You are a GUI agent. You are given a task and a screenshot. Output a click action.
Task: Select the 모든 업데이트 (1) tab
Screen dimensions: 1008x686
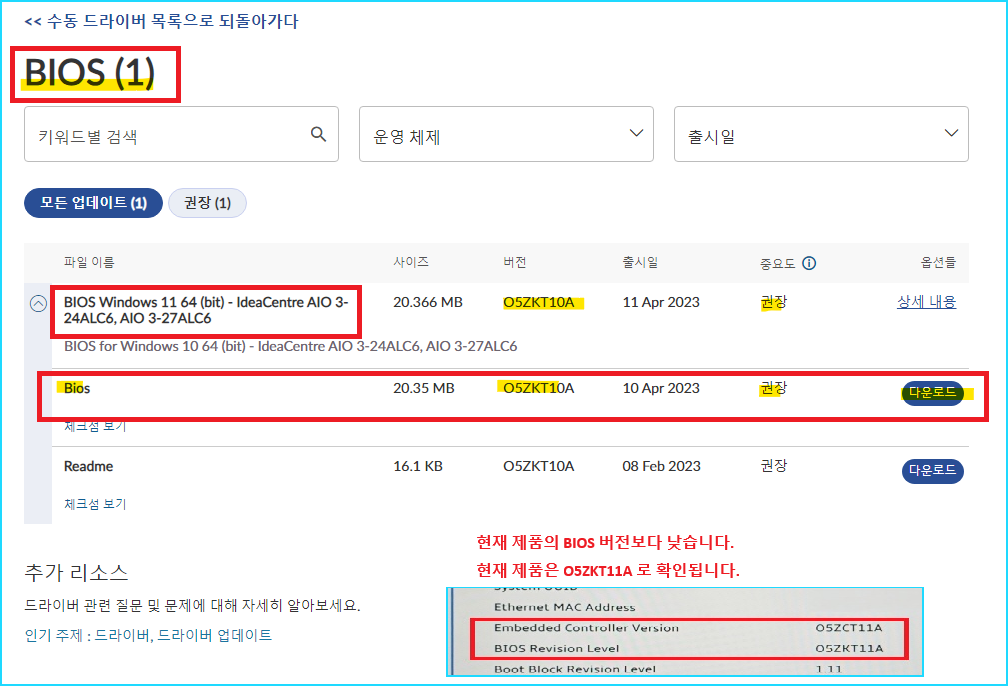[x=93, y=203]
